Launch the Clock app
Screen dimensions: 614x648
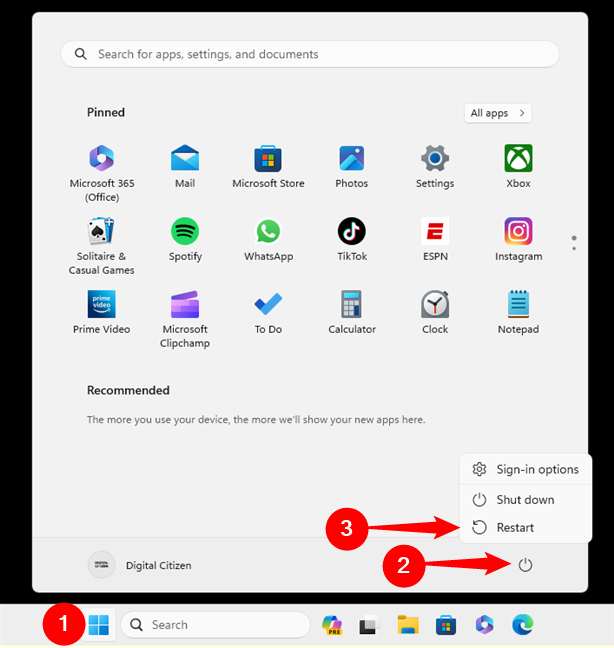[x=435, y=312]
